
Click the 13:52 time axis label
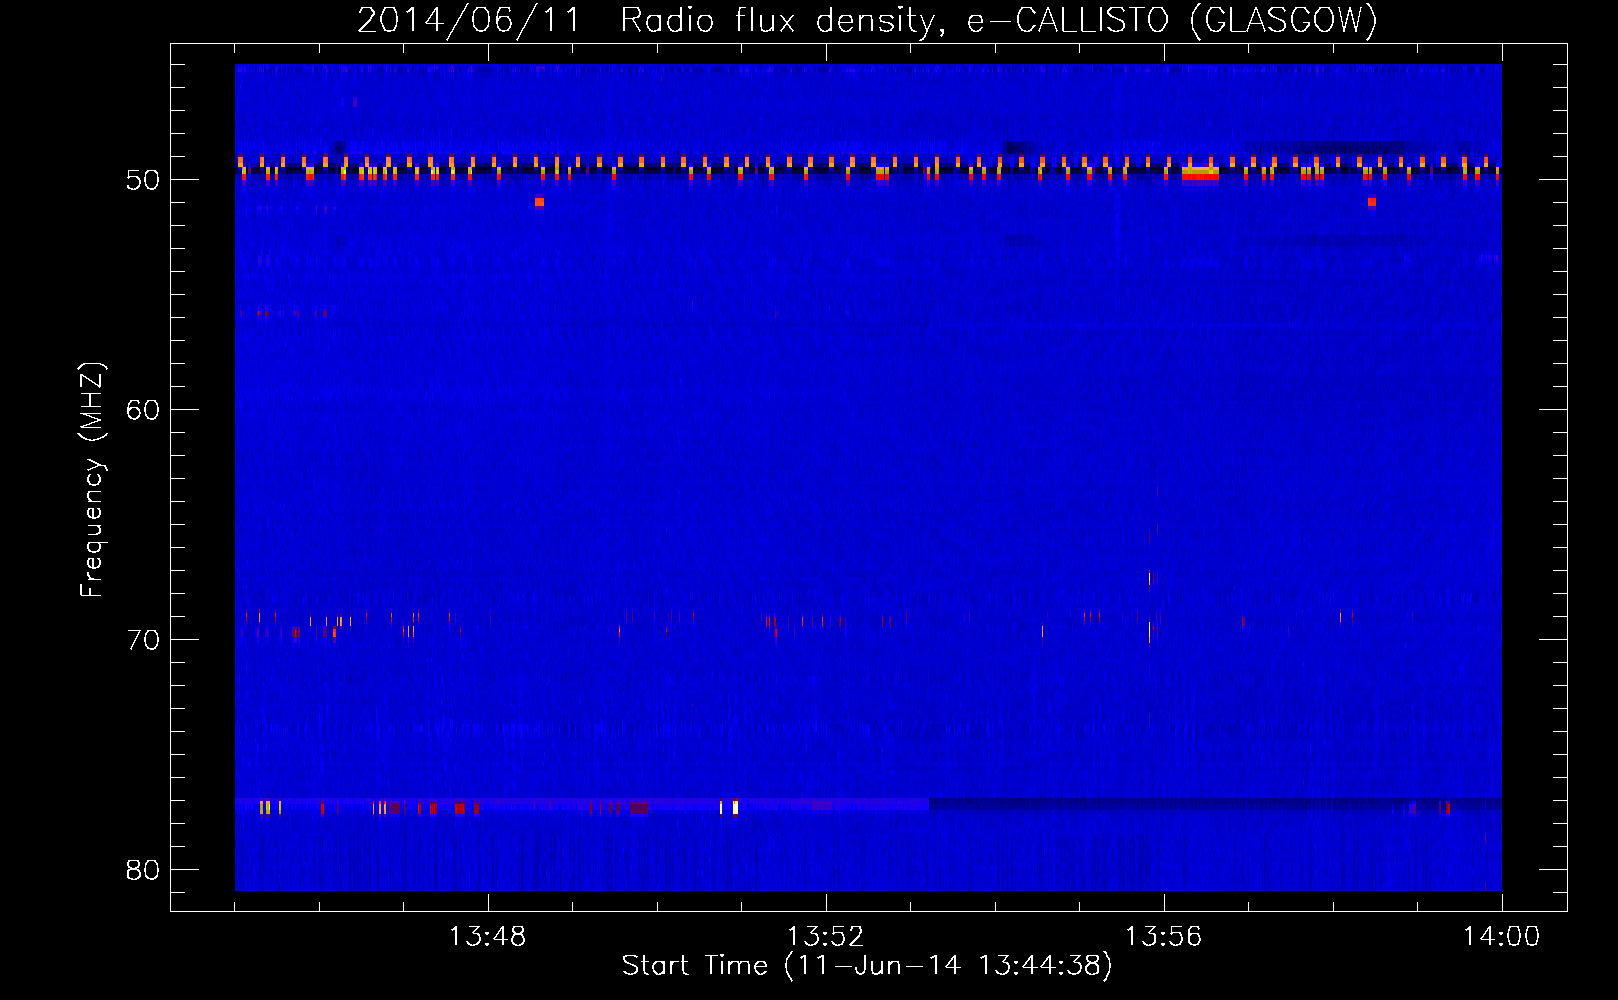pos(825,937)
